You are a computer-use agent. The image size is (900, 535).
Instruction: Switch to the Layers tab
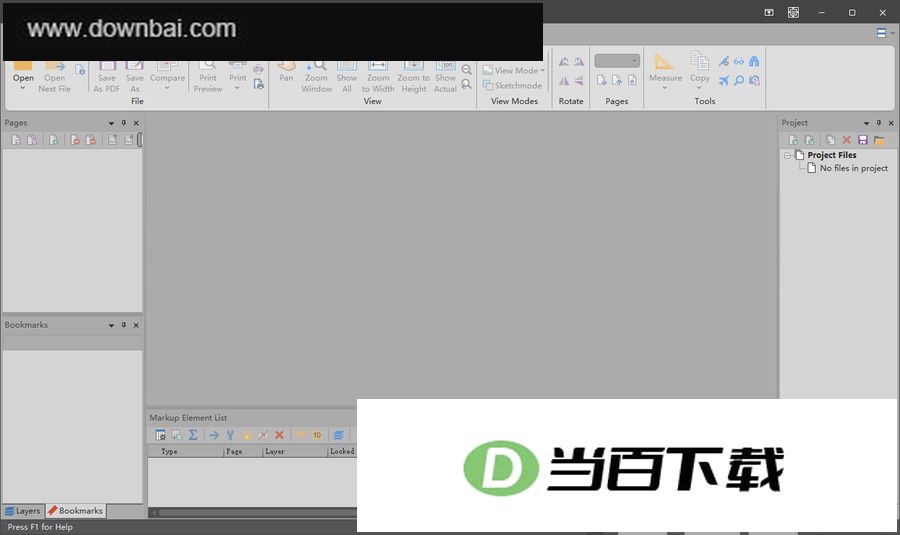coord(23,511)
